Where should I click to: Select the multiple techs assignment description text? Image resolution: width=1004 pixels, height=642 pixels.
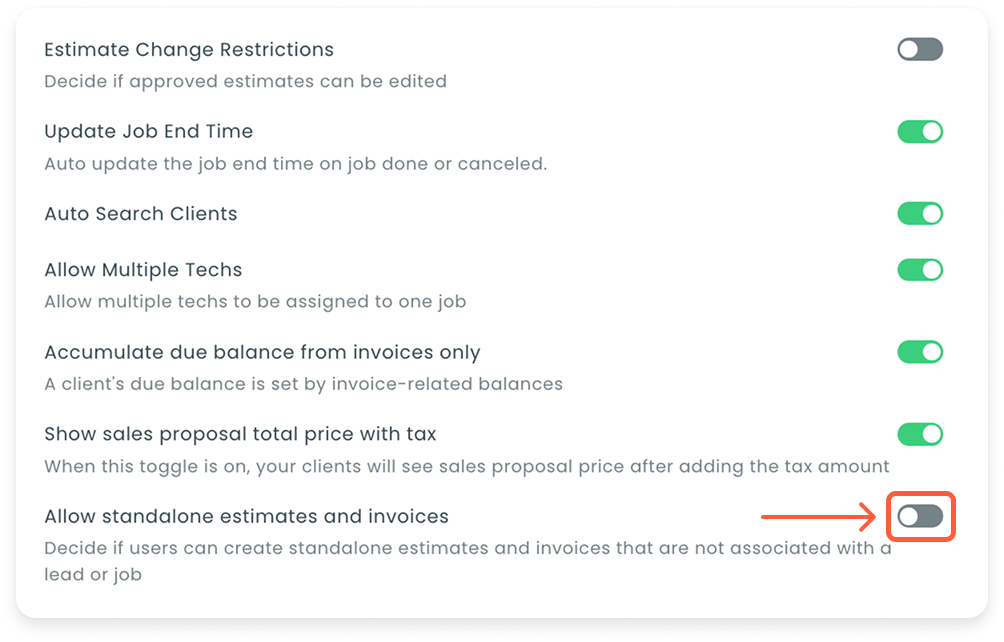[255, 301]
